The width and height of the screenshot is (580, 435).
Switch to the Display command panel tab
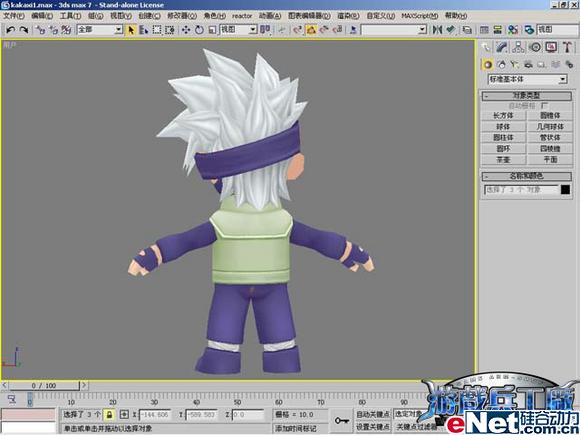(551, 47)
